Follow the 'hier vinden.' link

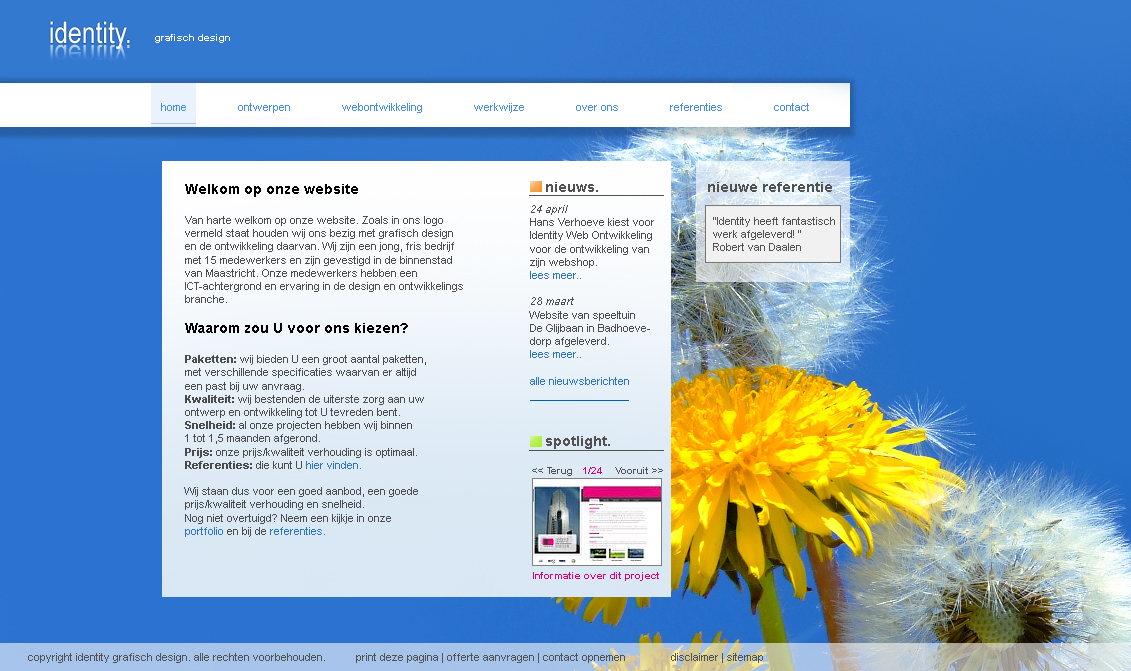[333, 465]
